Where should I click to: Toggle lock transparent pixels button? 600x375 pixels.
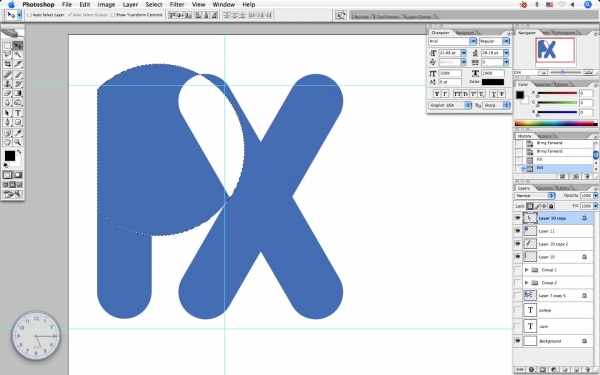pyautogui.click(x=530, y=206)
